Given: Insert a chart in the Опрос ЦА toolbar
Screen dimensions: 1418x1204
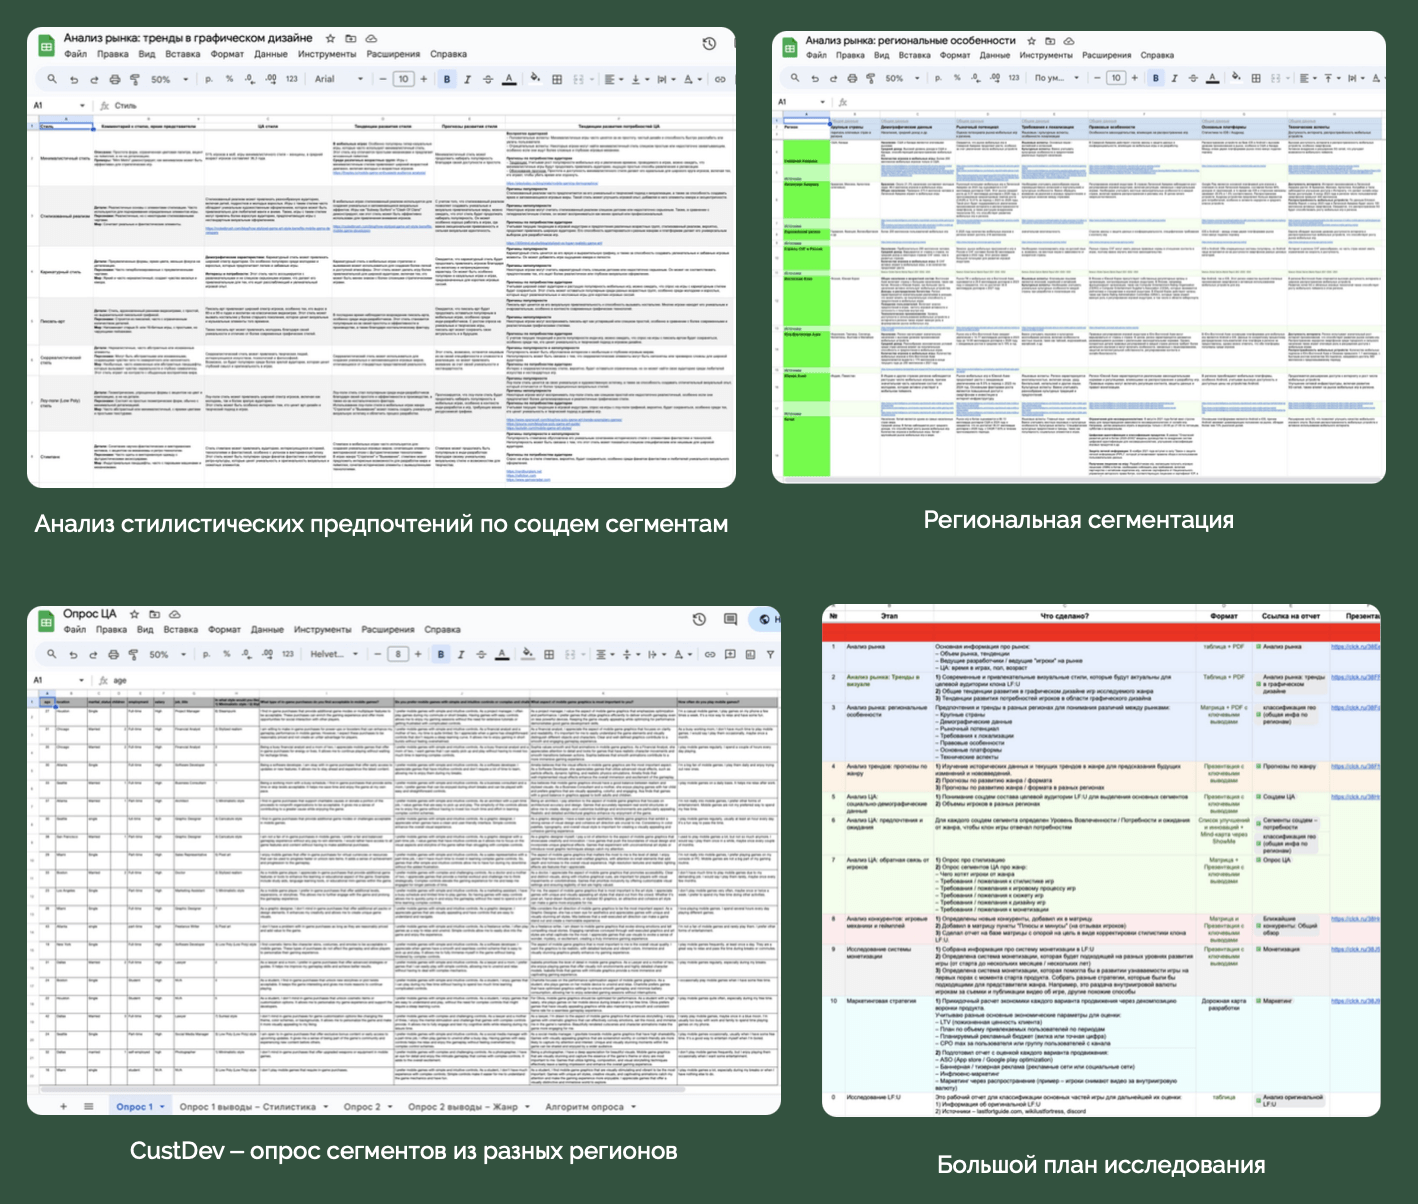Looking at the screenshot, I should 750,654.
